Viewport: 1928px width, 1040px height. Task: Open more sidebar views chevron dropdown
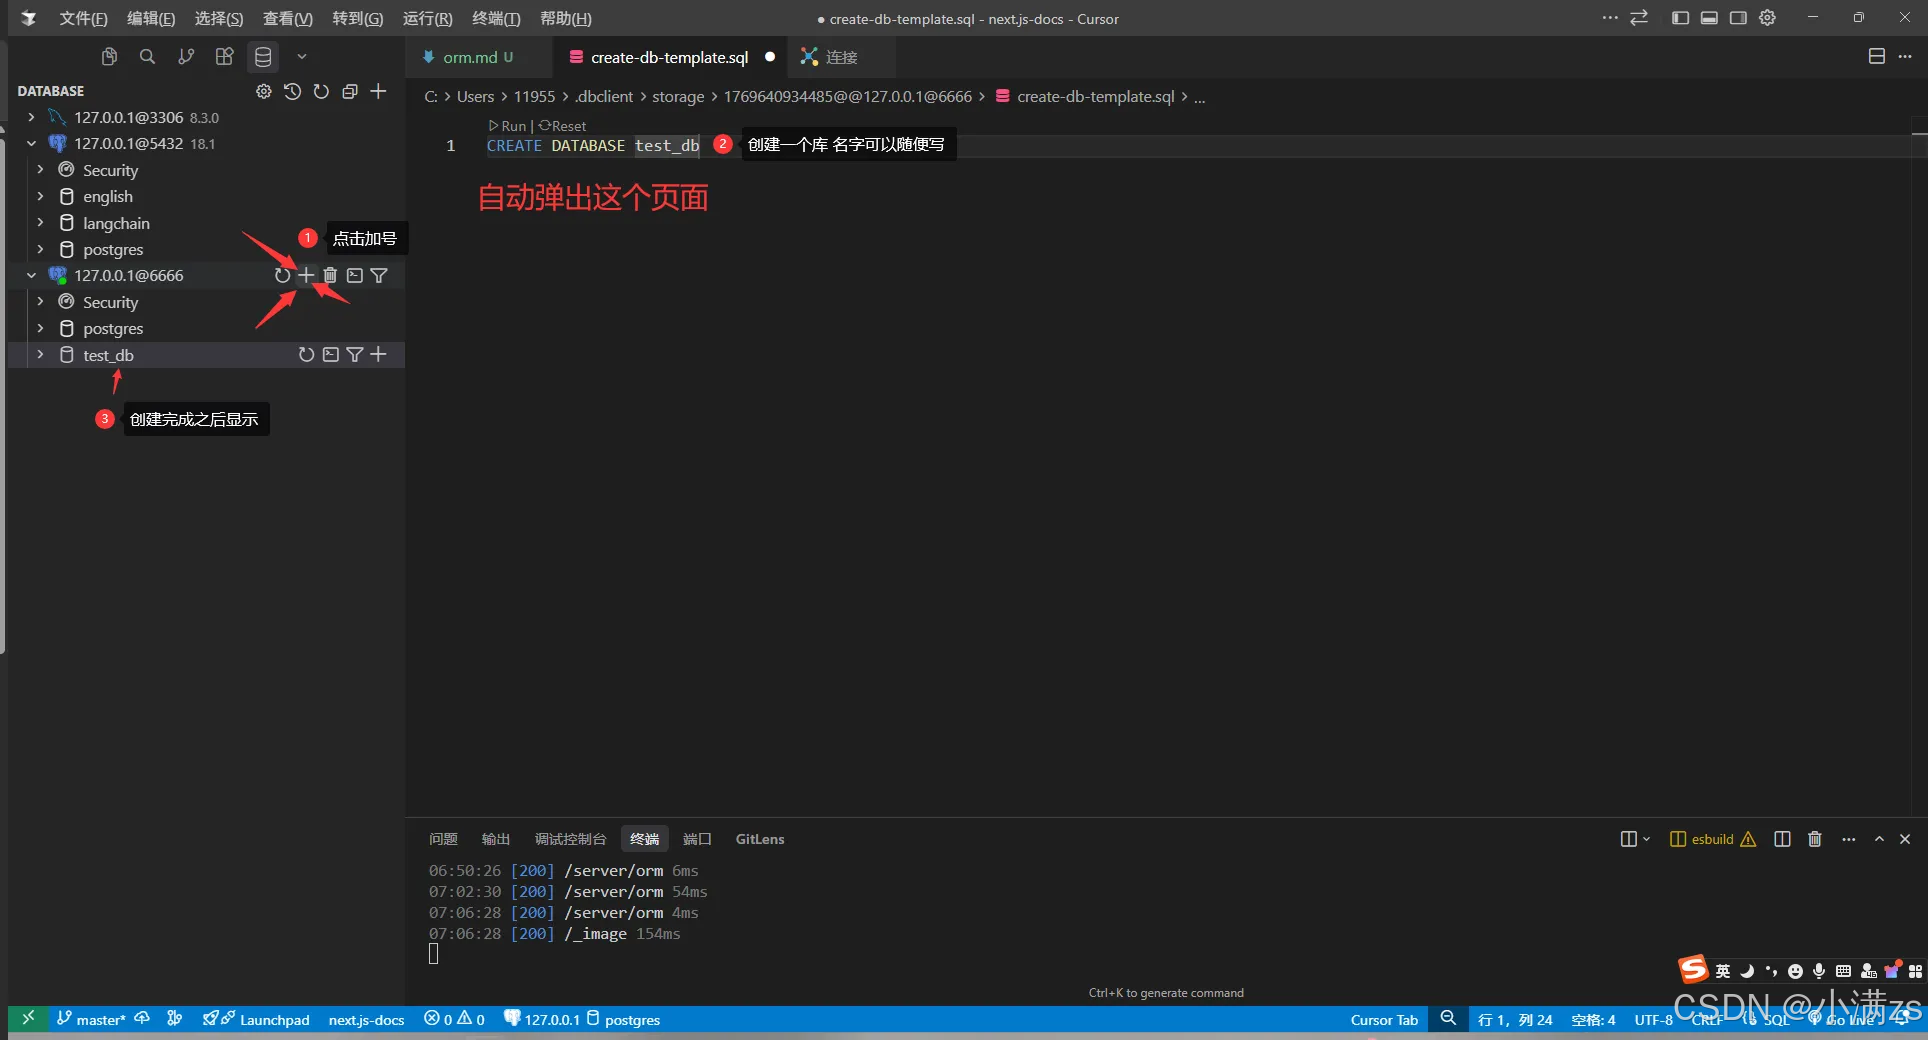click(302, 57)
